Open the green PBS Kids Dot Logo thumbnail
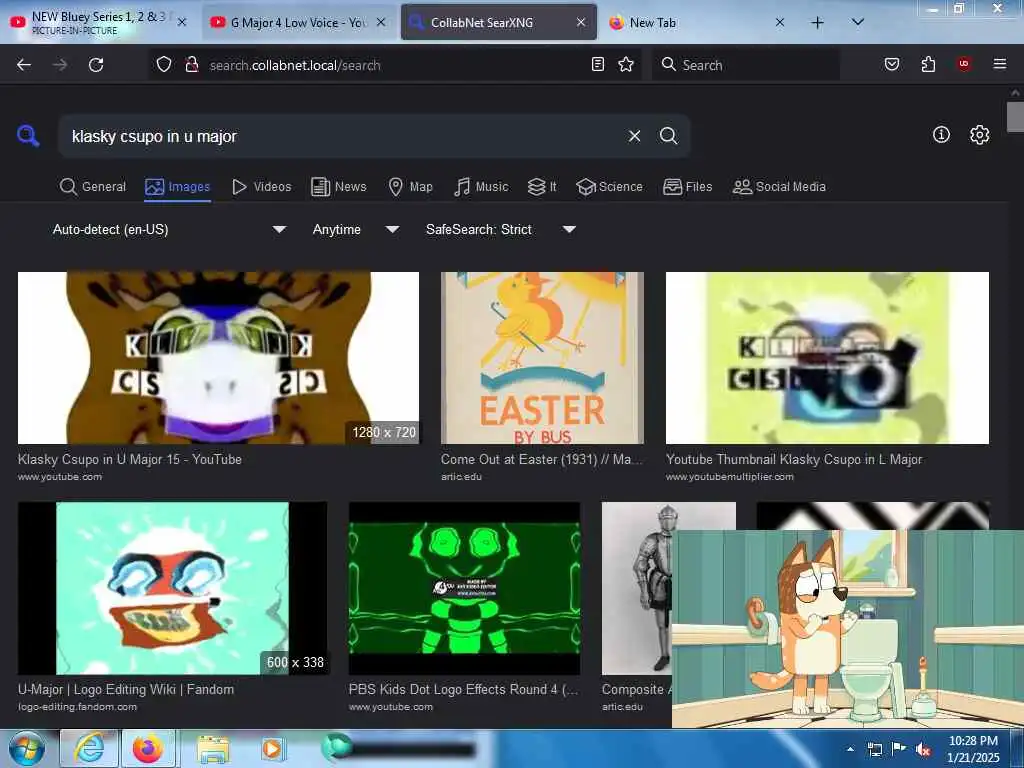Viewport: 1024px width, 768px height. 464,588
